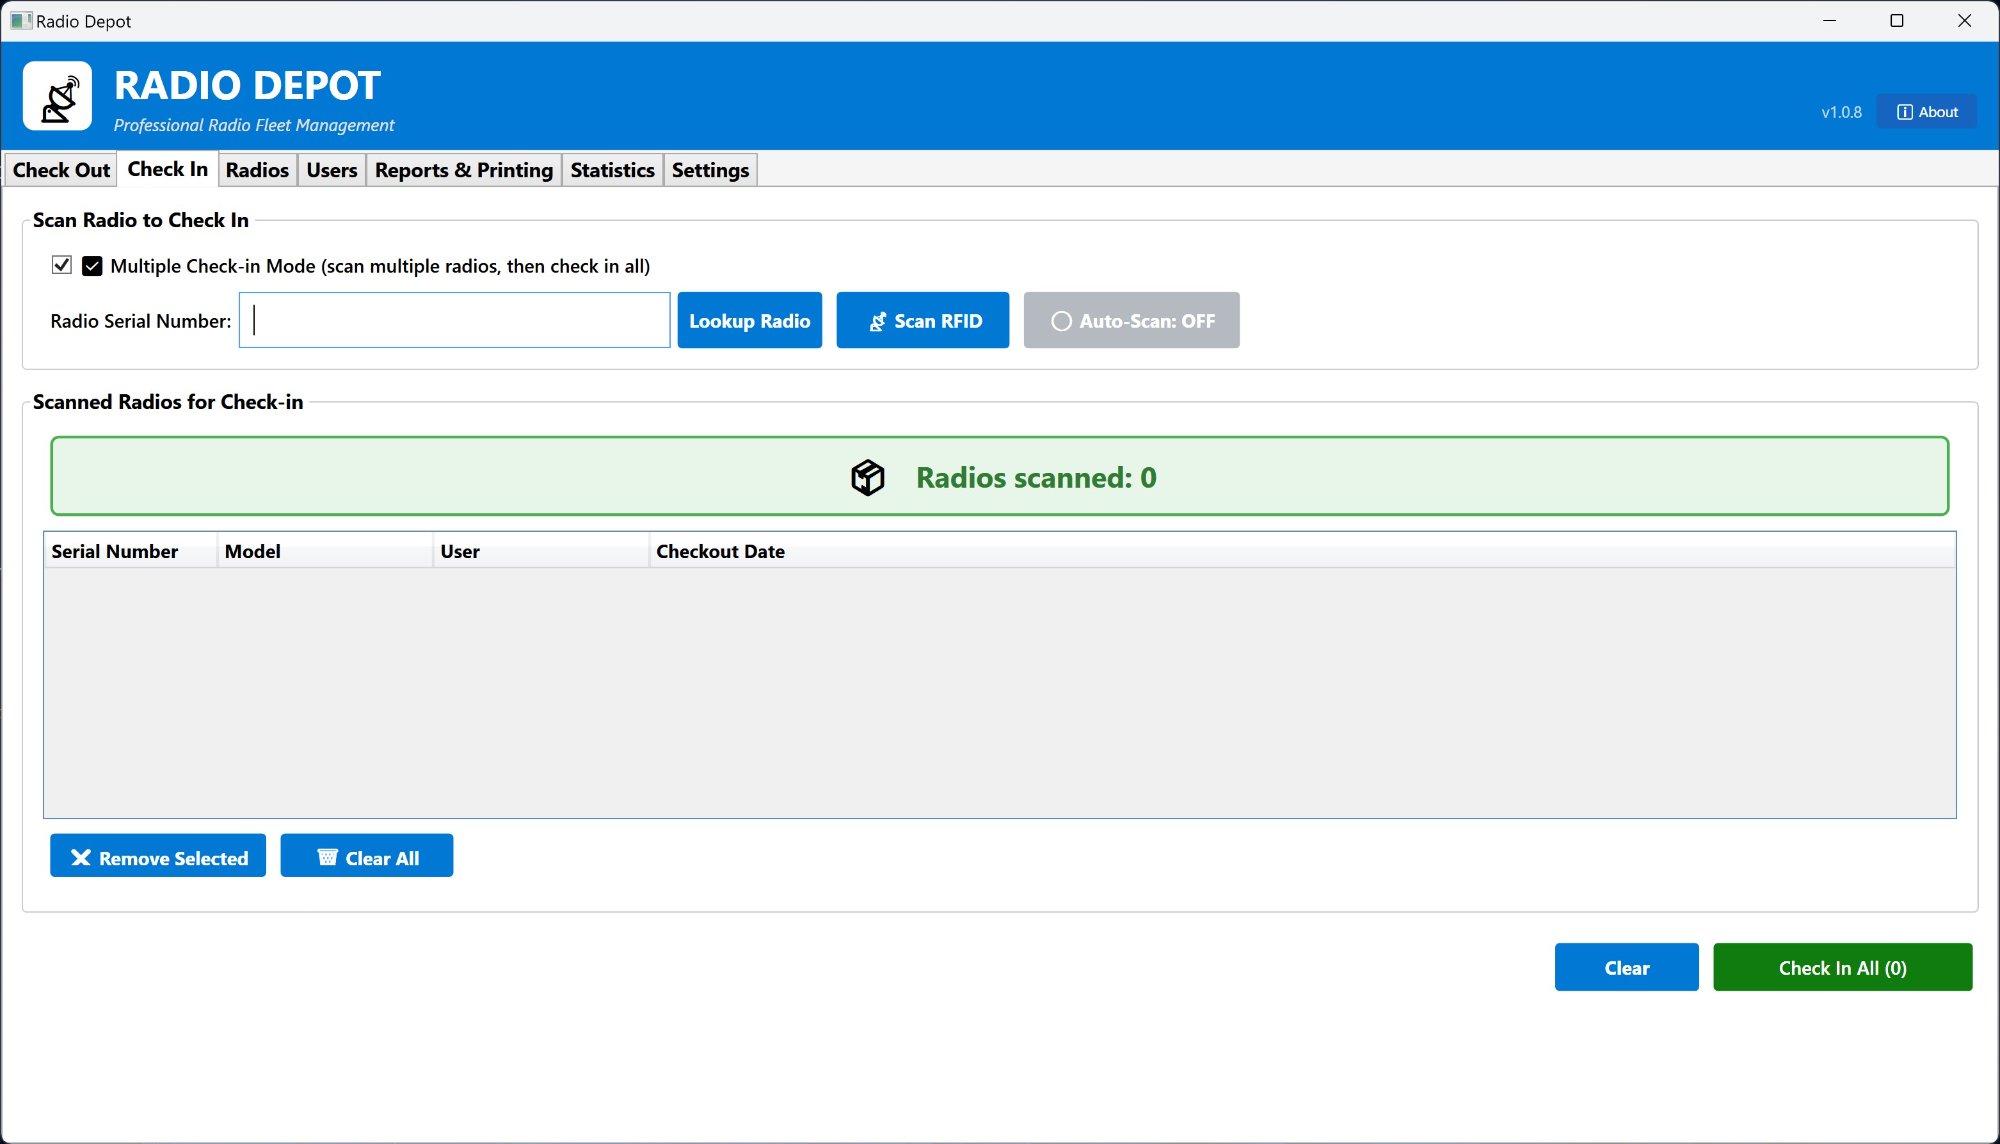Turn on Auto-Scan toggle
The width and height of the screenshot is (2000, 1144).
tap(1131, 321)
